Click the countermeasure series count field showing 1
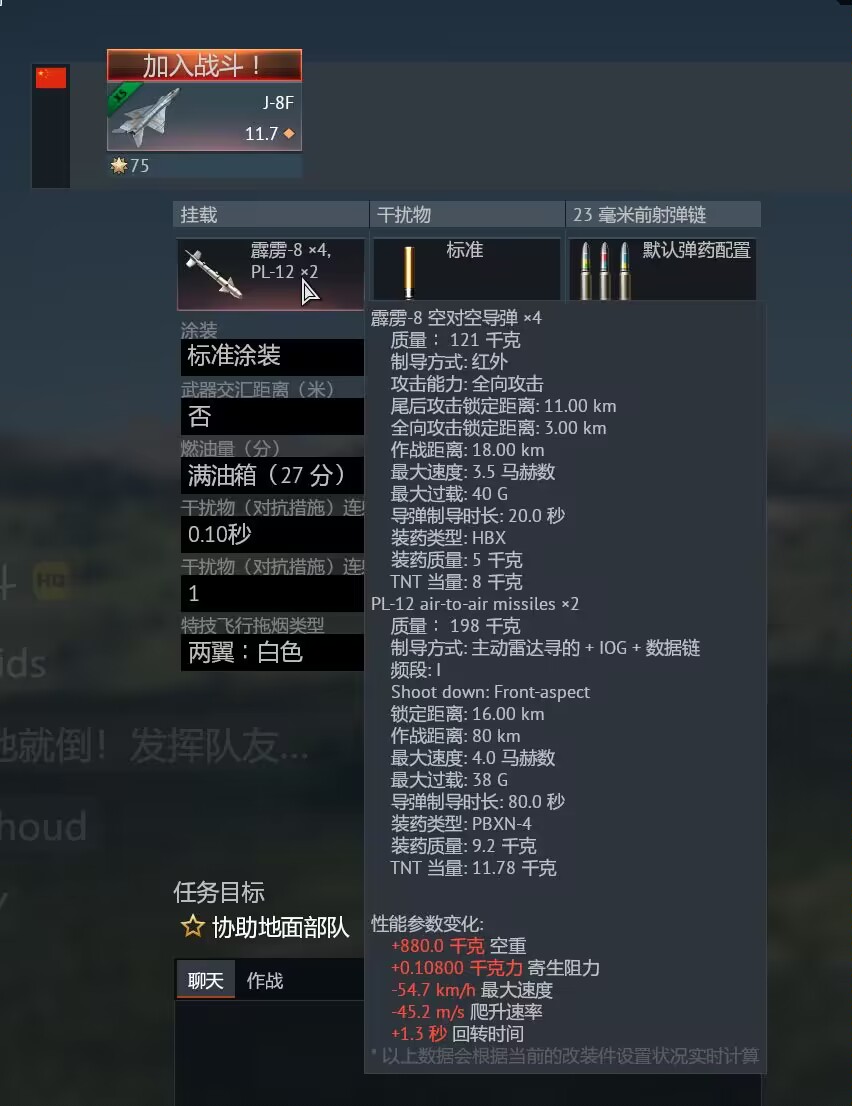 [x=272, y=594]
